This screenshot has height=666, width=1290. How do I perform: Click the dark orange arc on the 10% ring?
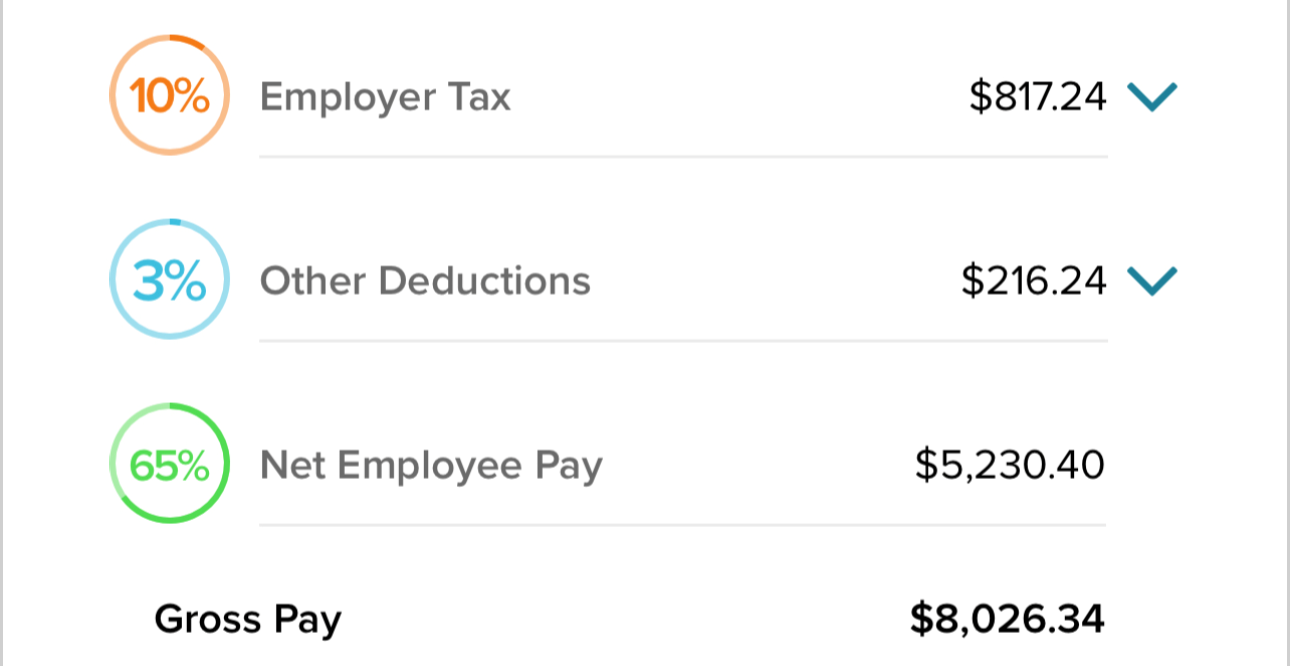tap(188, 40)
